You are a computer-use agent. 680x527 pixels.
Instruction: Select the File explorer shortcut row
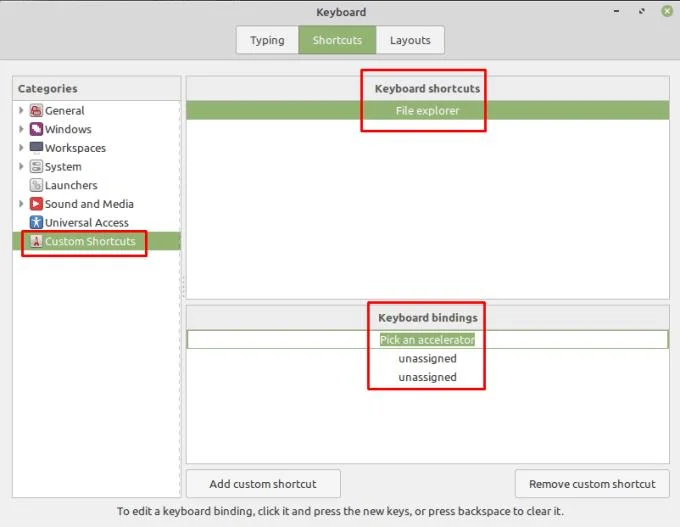pos(428,110)
